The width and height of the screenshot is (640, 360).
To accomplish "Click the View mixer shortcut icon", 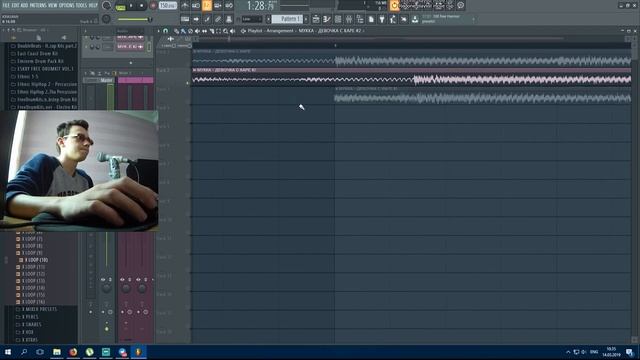I will (x=349, y=19).
